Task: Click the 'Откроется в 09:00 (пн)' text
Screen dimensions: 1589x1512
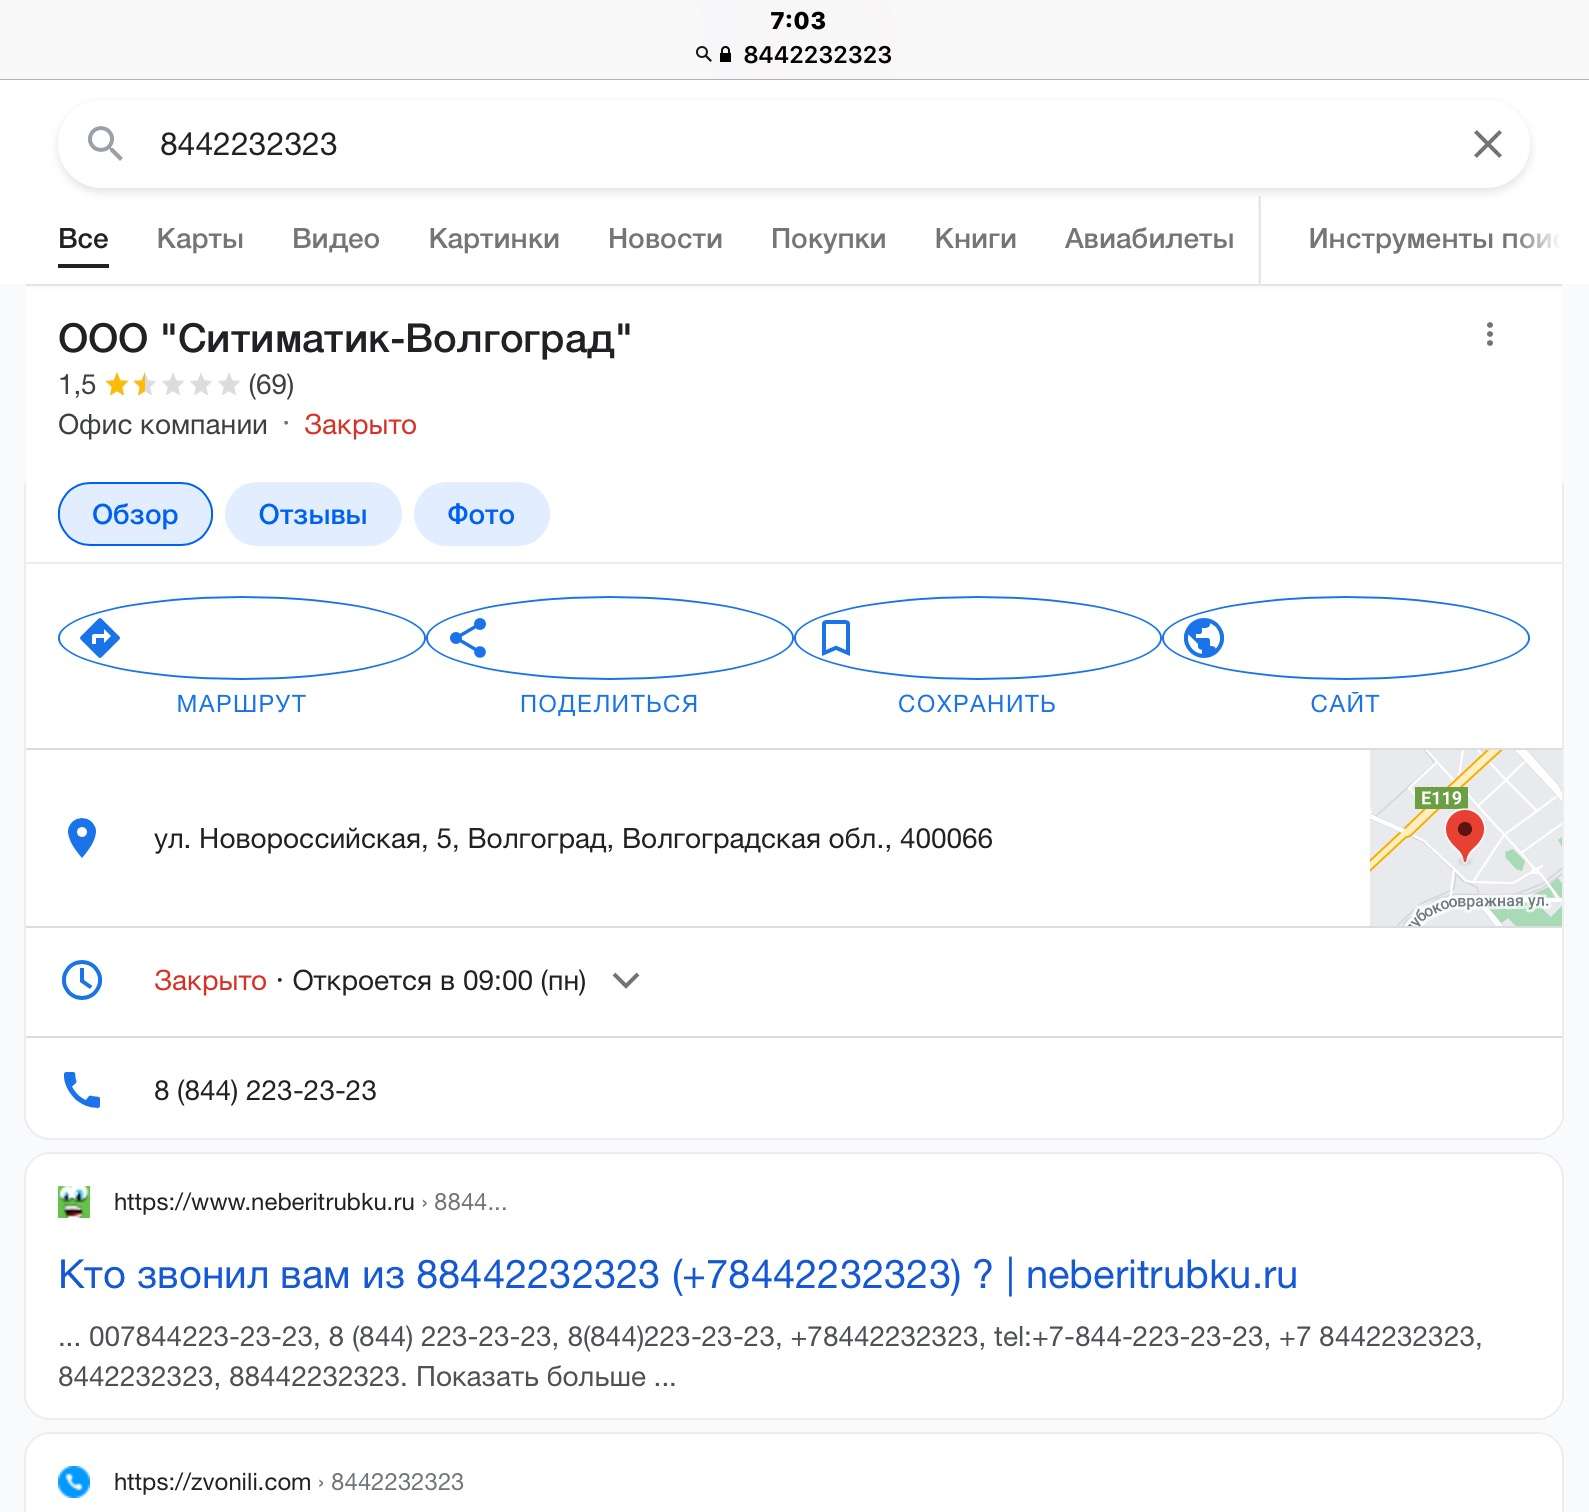Action: [x=439, y=981]
